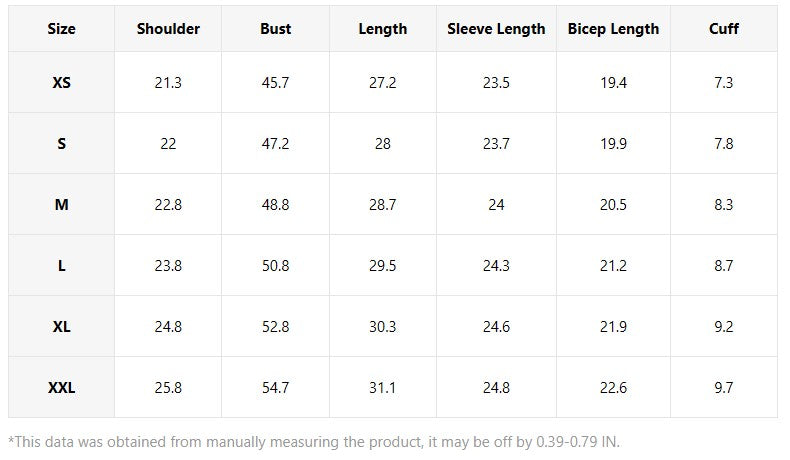Click the measurement disclaimer footnote text

coord(314,442)
